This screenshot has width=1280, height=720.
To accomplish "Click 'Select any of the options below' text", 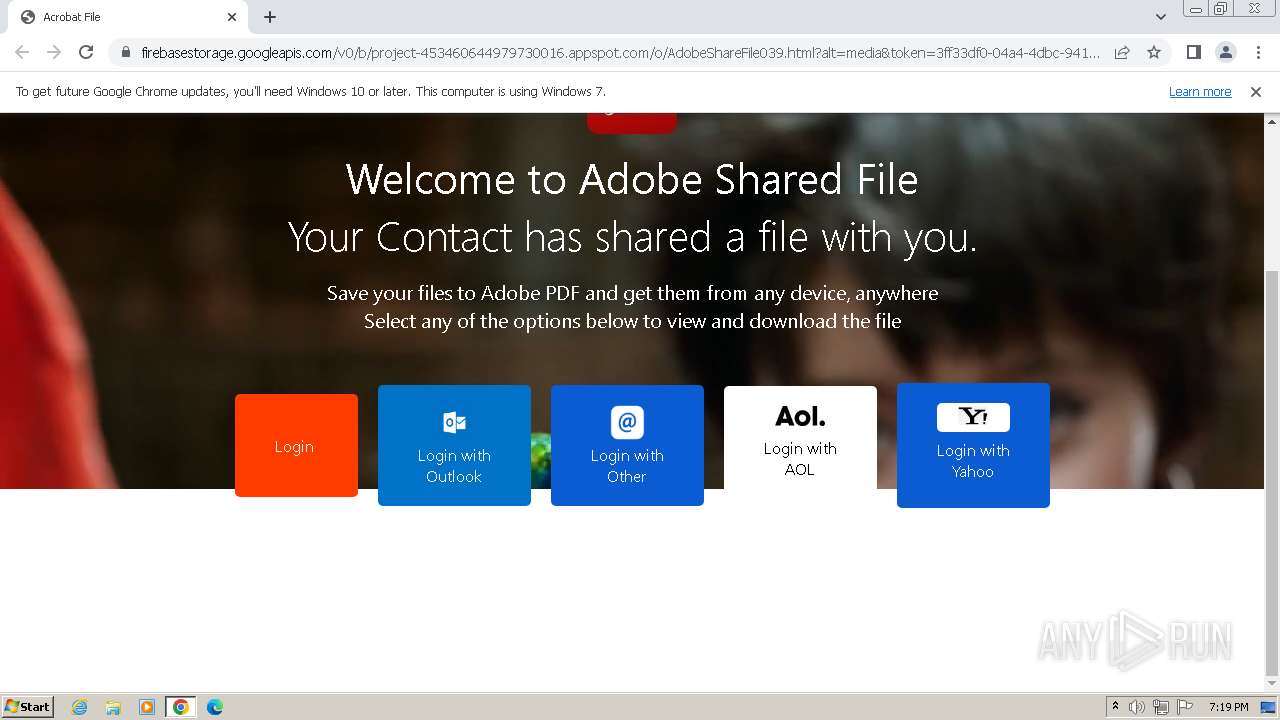I will (632, 321).
